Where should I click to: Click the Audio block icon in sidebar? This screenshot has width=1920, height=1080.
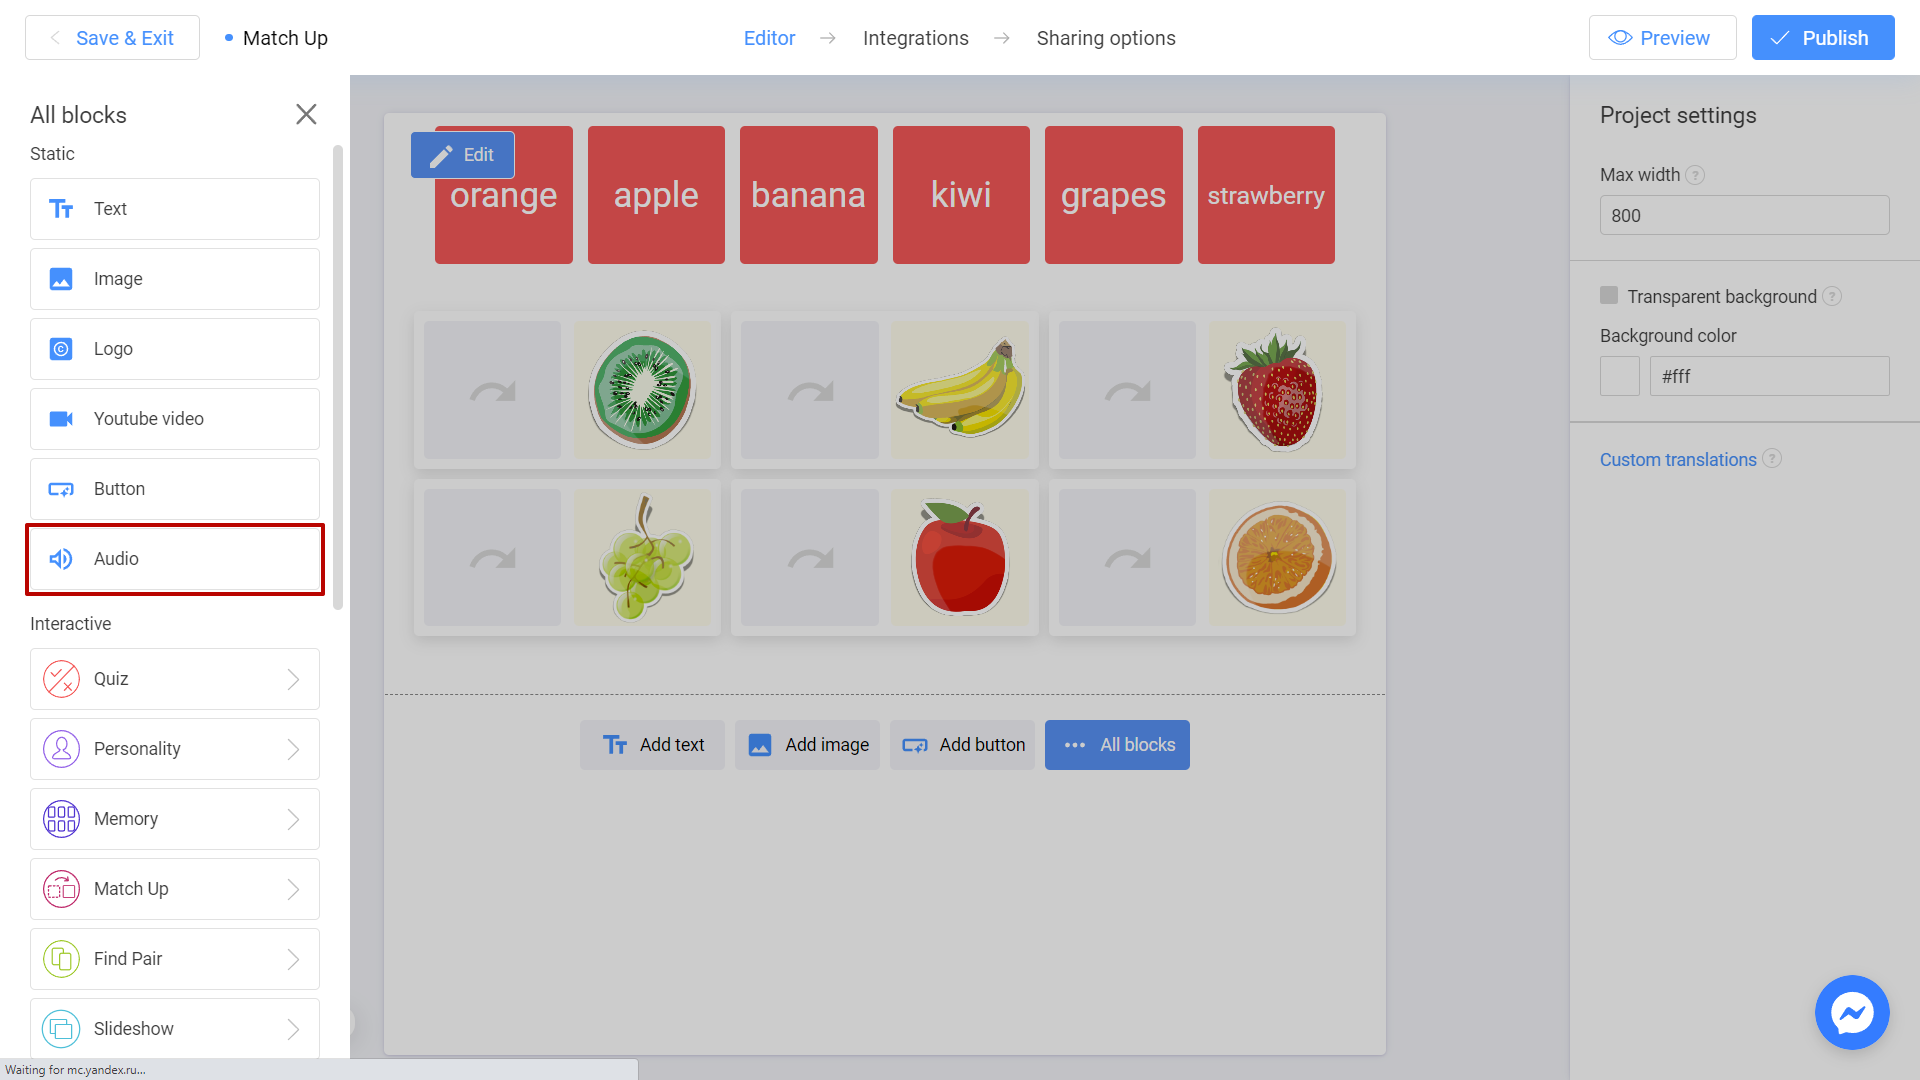pyautogui.click(x=61, y=558)
